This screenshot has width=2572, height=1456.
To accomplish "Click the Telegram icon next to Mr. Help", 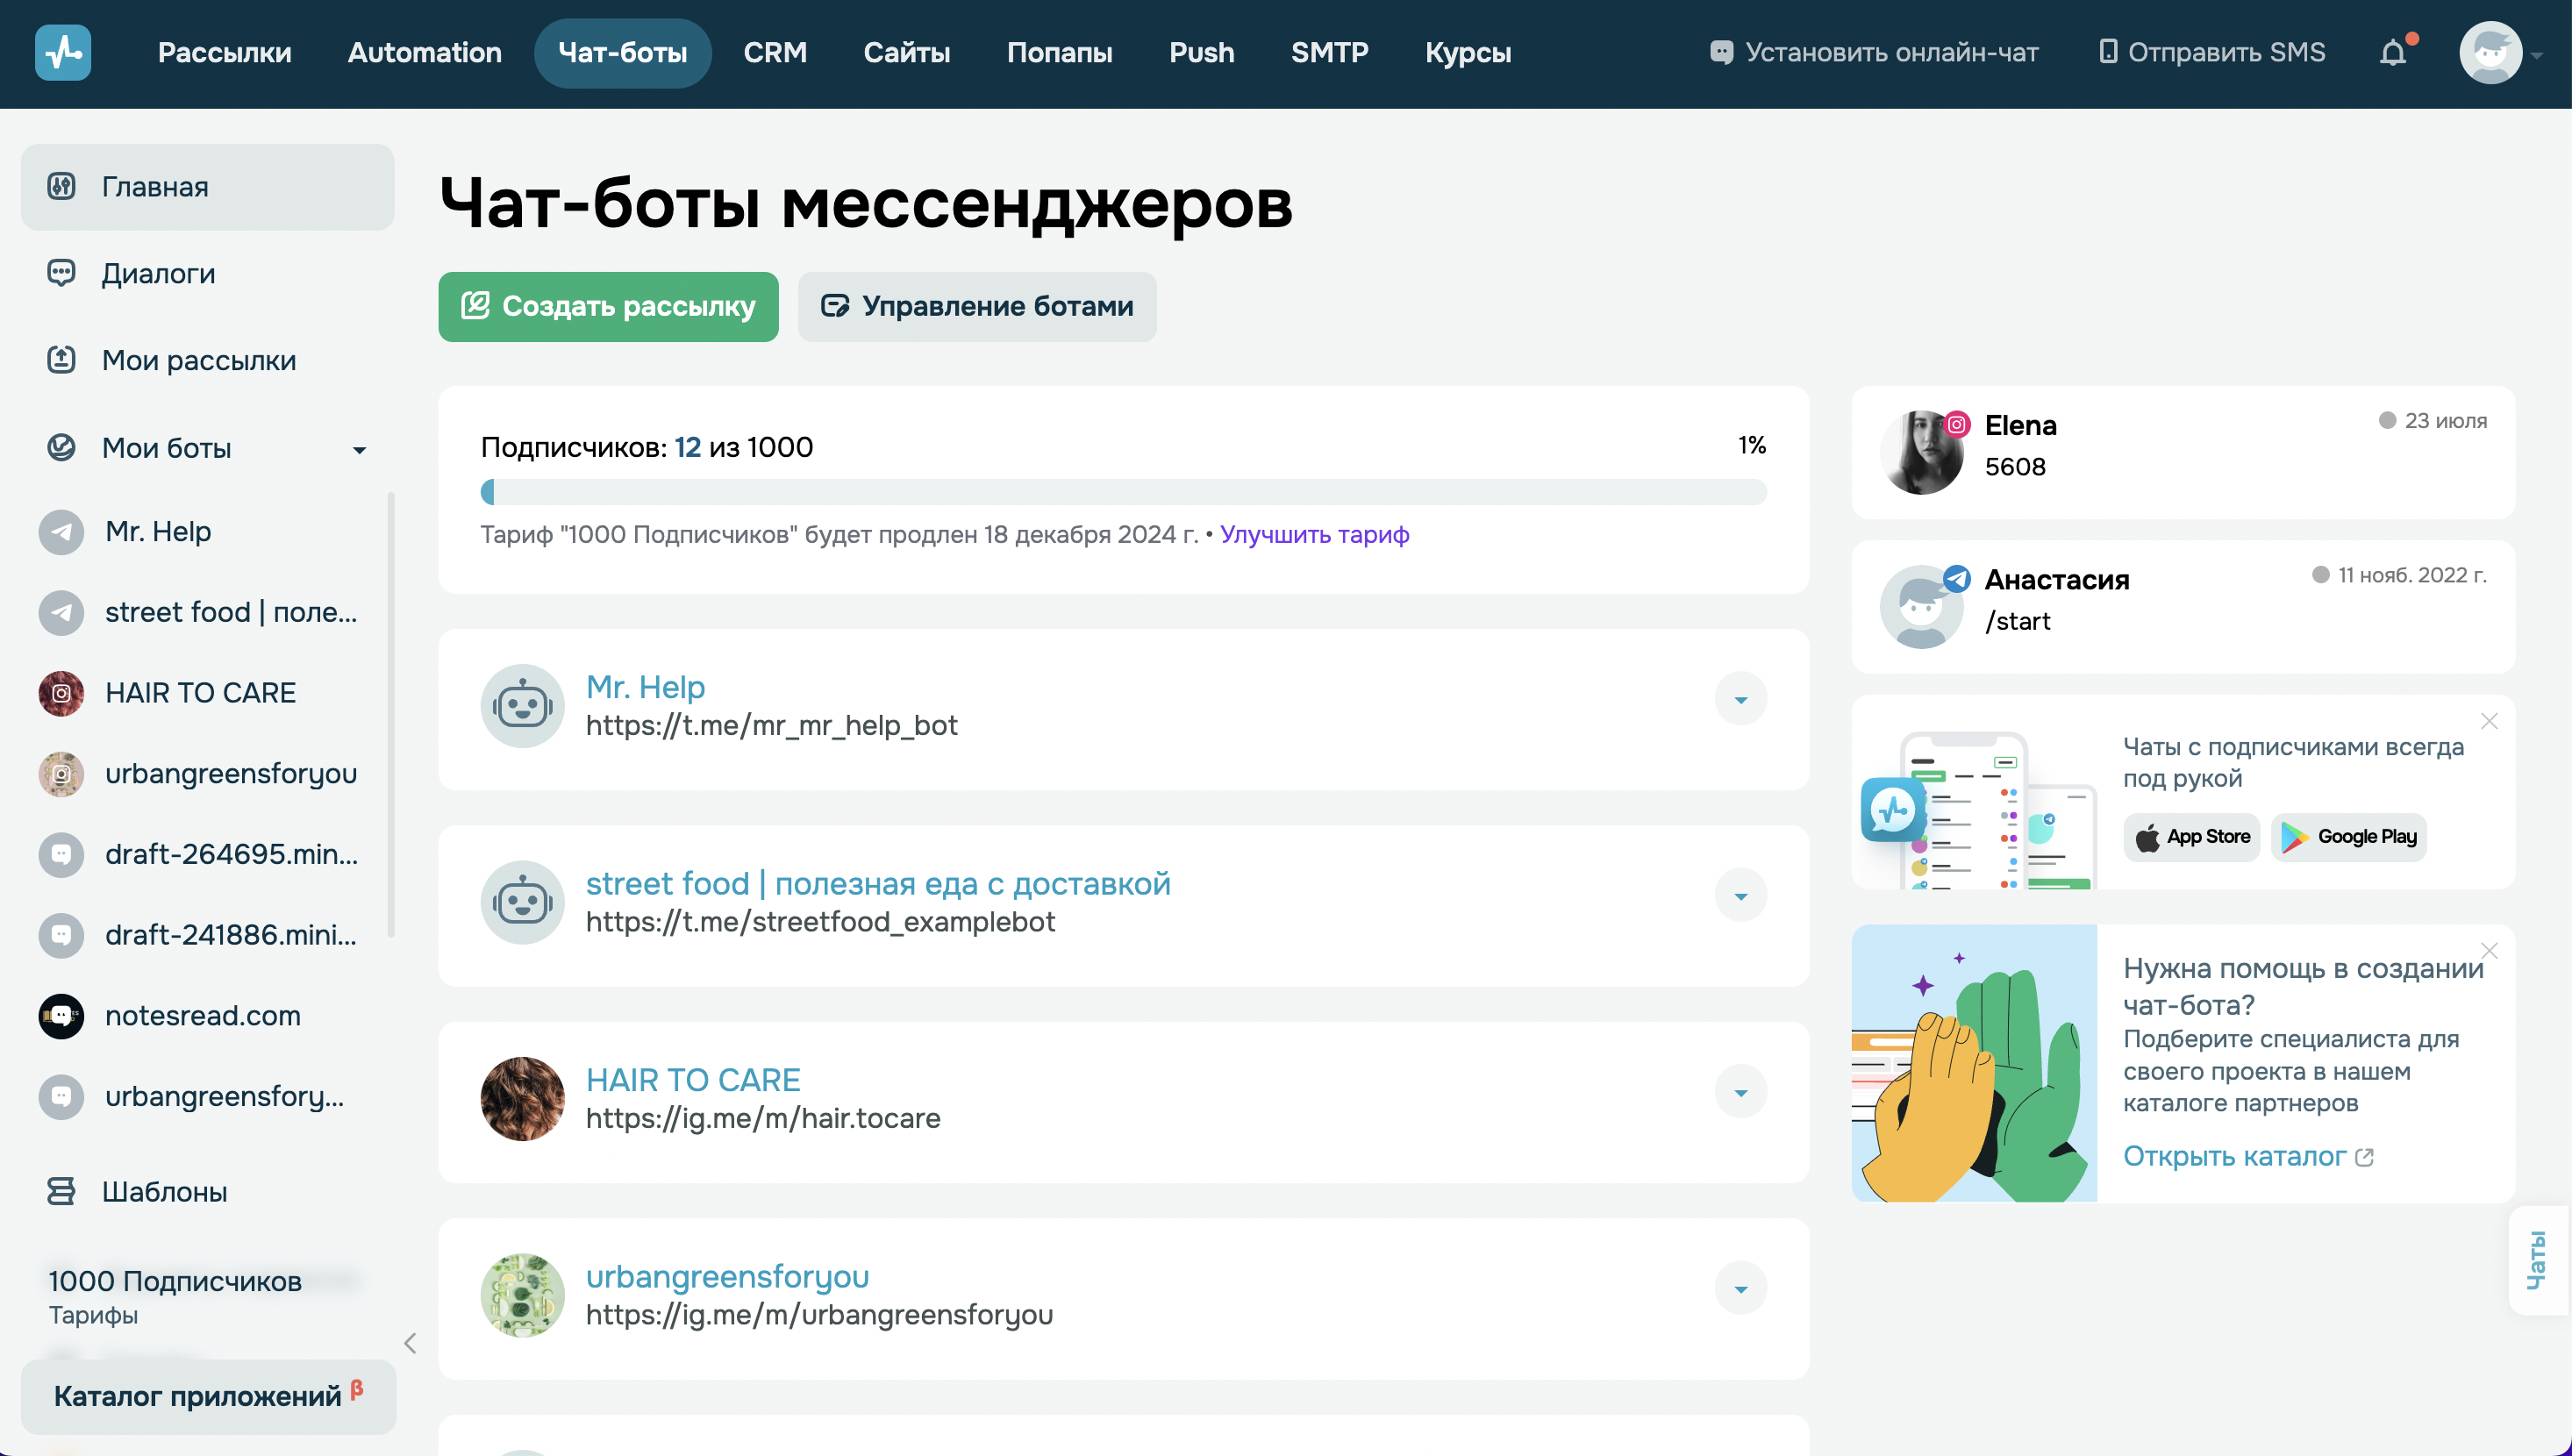I will click(62, 531).
